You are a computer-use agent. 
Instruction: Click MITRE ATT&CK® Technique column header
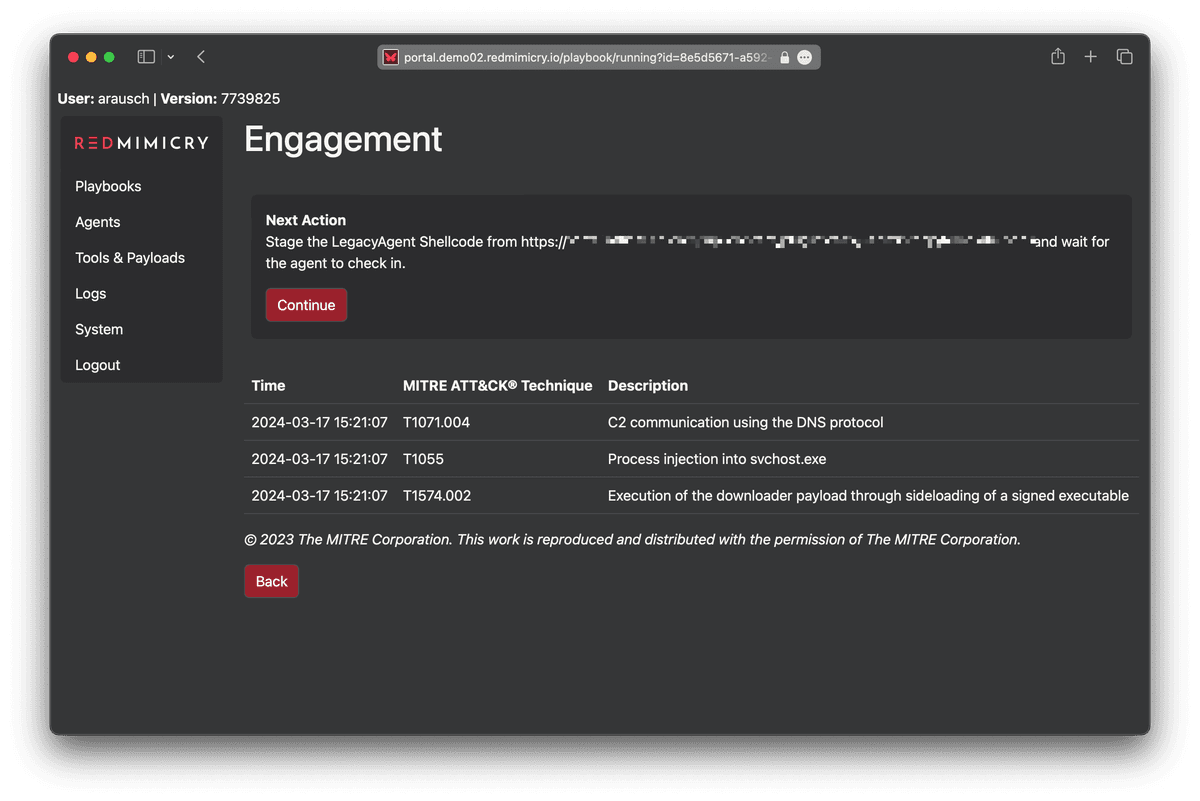pyautogui.click(x=498, y=386)
